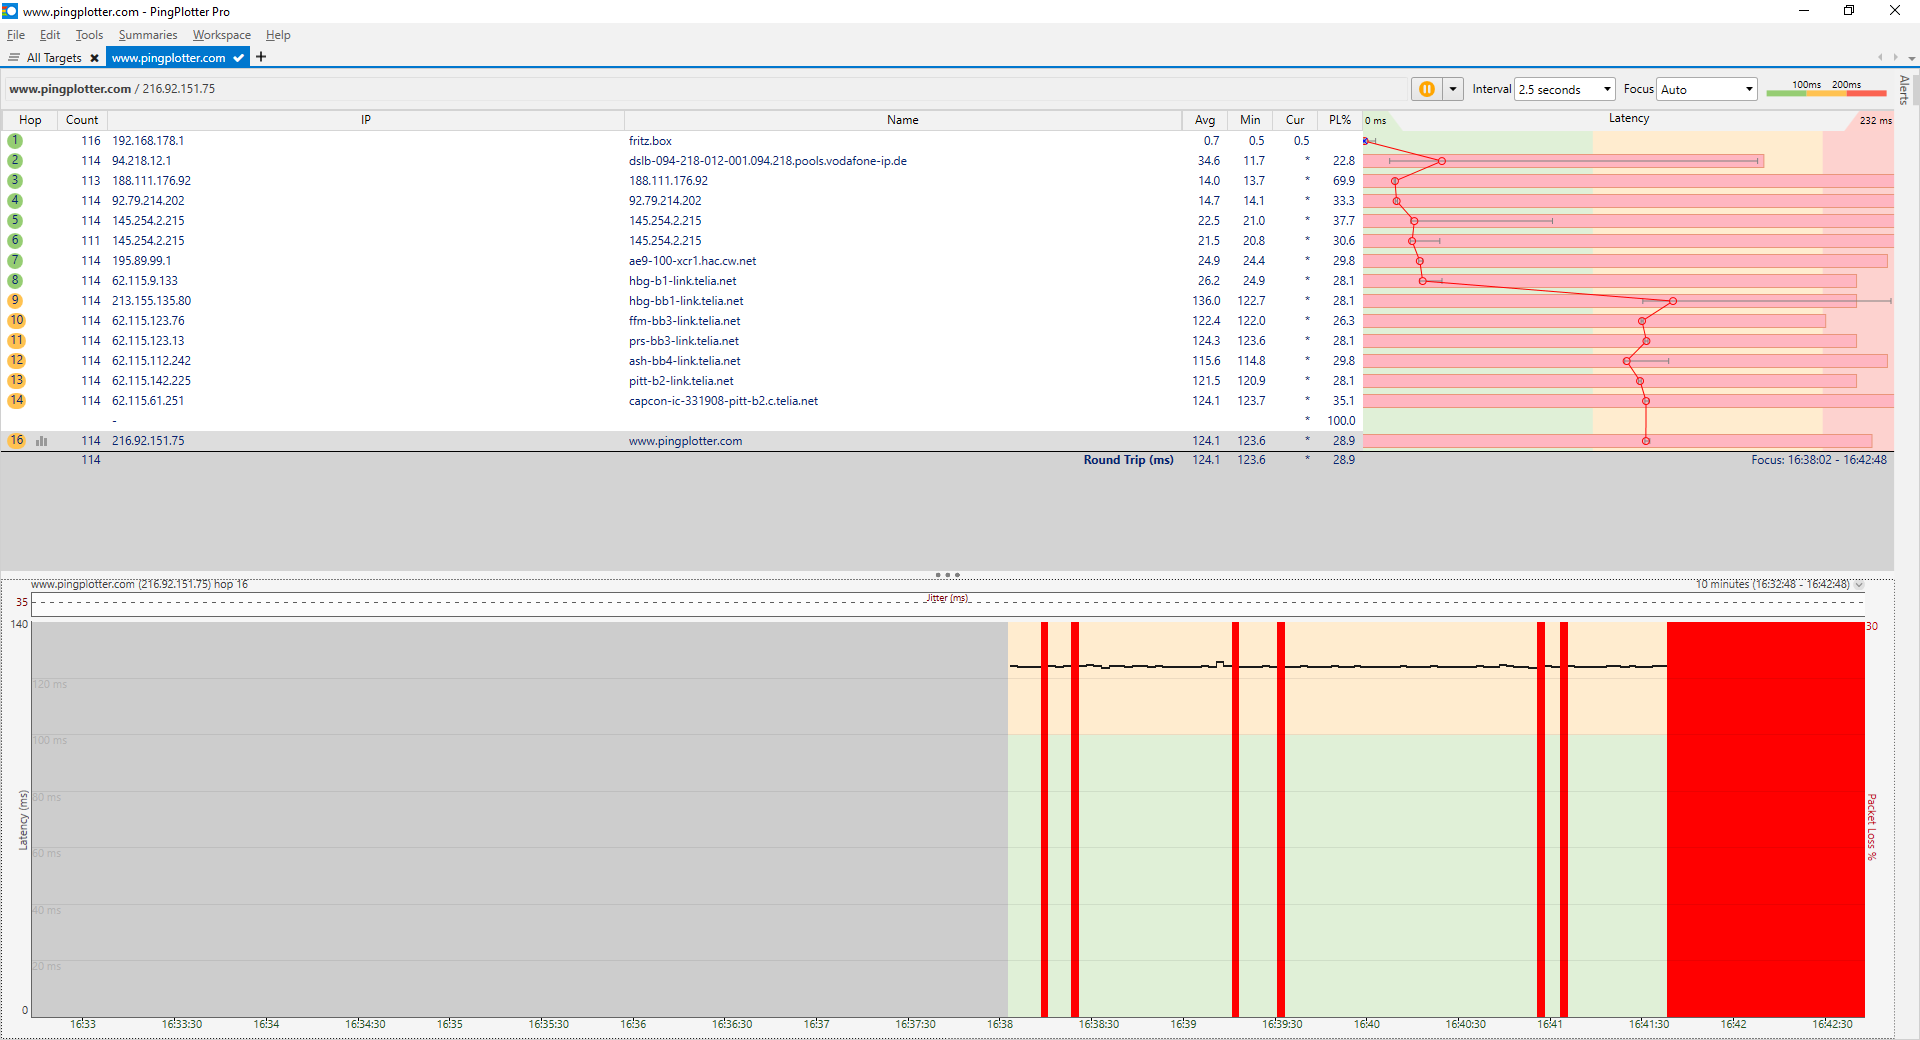Image resolution: width=1920 pixels, height=1040 pixels.
Task: Click the PL% column header
Action: click(x=1340, y=120)
